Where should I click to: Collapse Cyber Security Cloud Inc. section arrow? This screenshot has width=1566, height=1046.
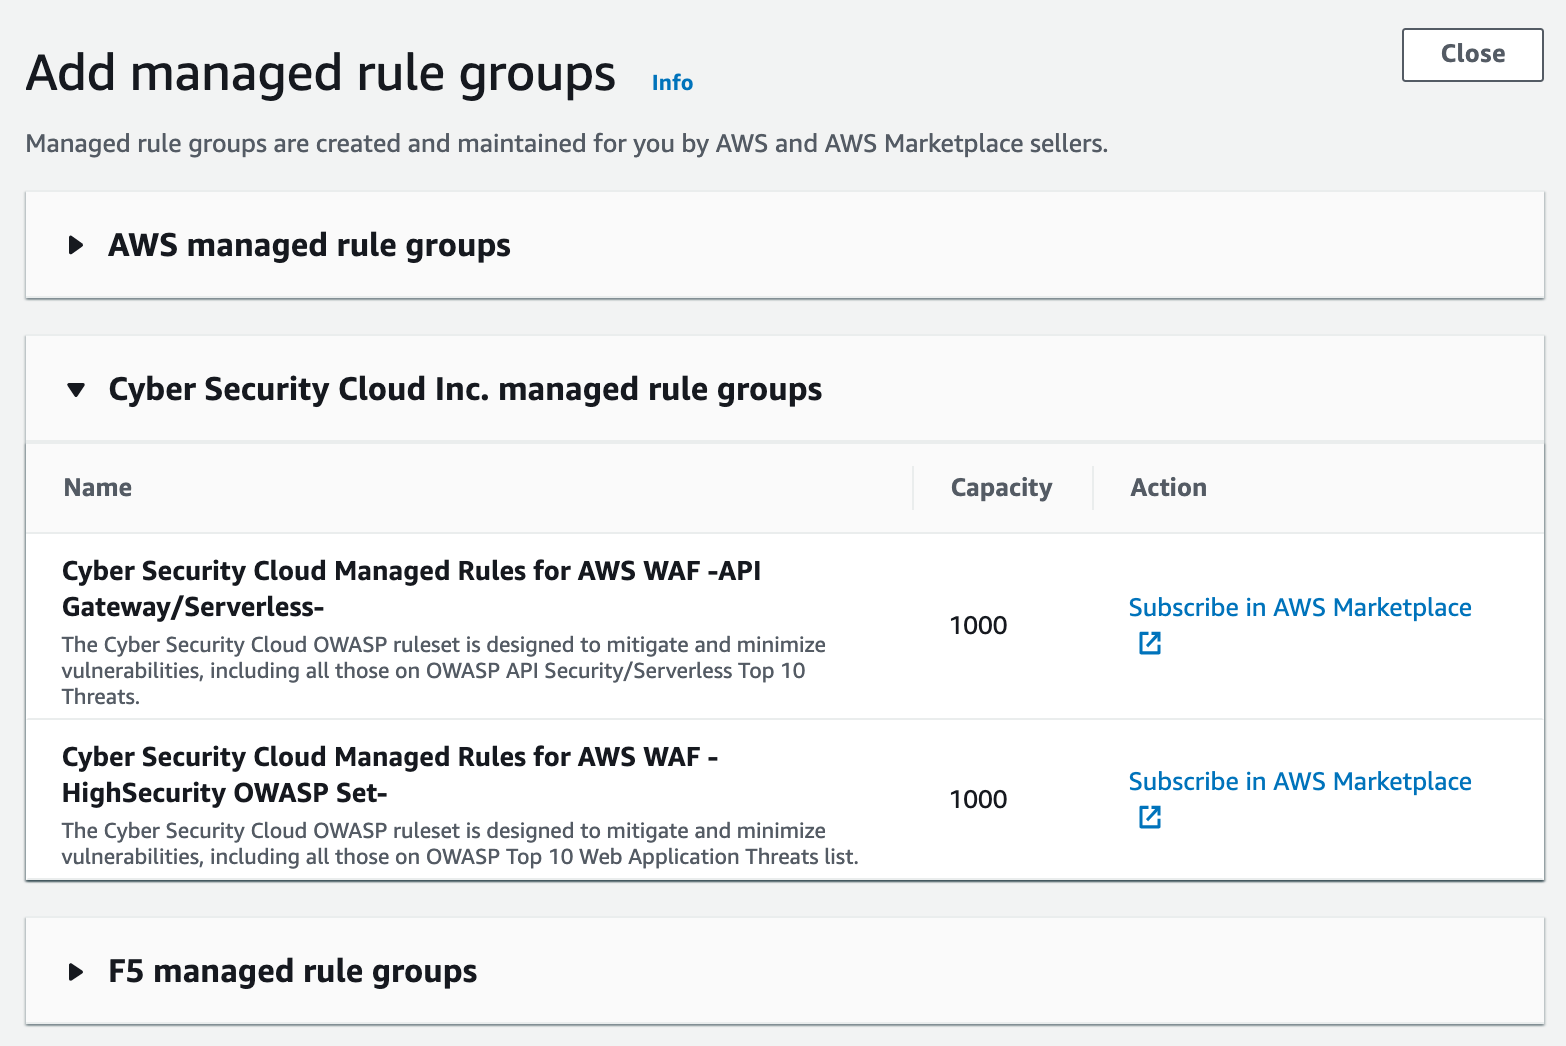click(x=76, y=389)
